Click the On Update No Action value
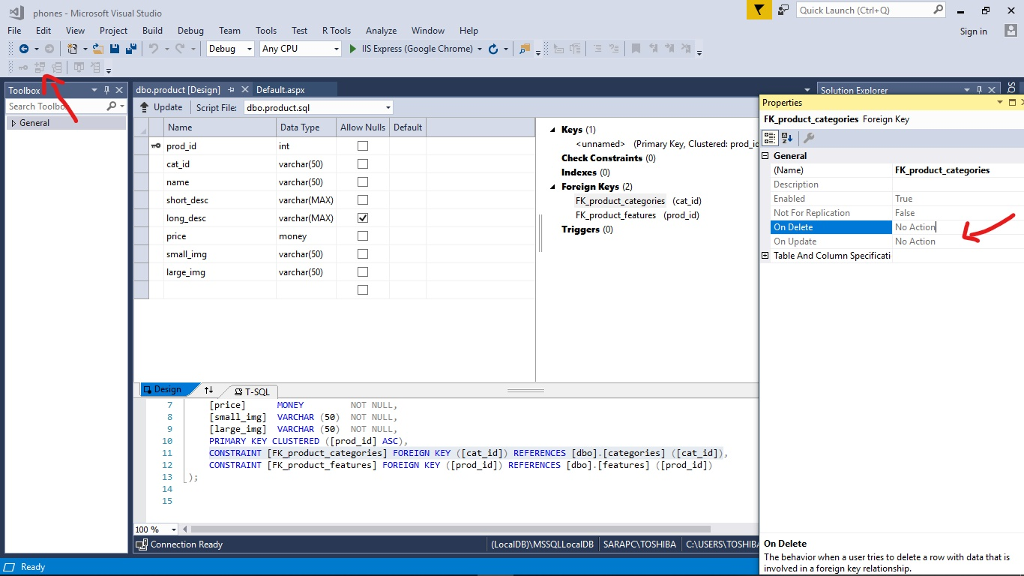This screenshot has width=1024, height=576. (x=958, y=242)
